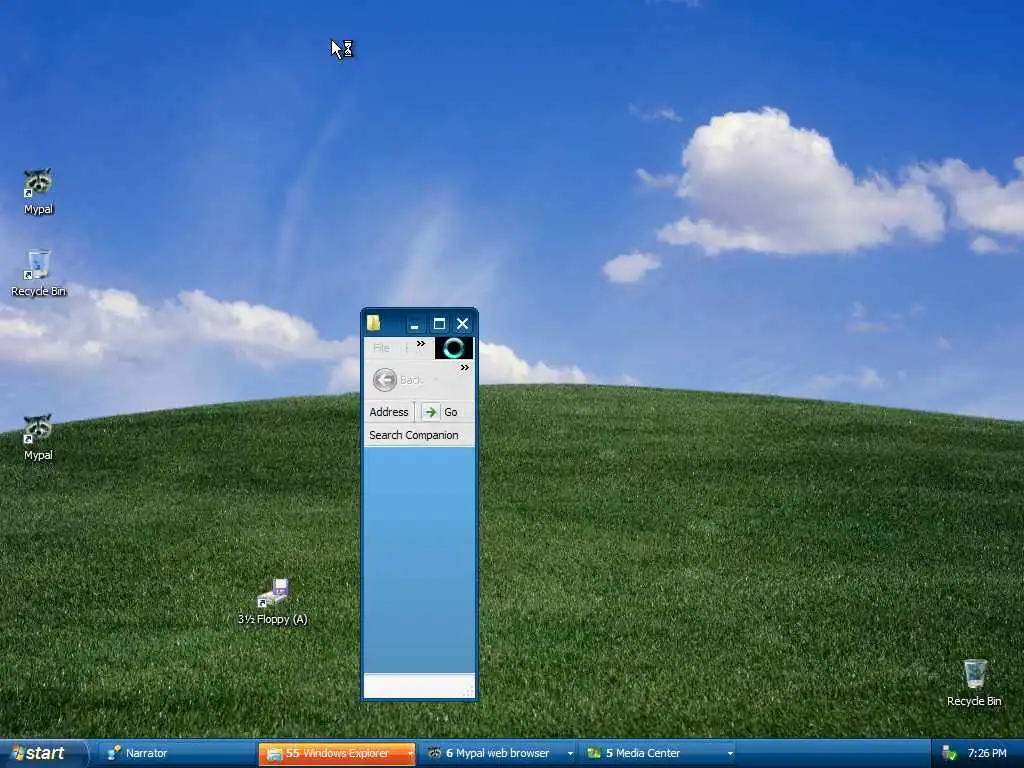Click the folder icon in Explorer title bar
Viewport: 1024px width, 768px height.
(374, 323)
